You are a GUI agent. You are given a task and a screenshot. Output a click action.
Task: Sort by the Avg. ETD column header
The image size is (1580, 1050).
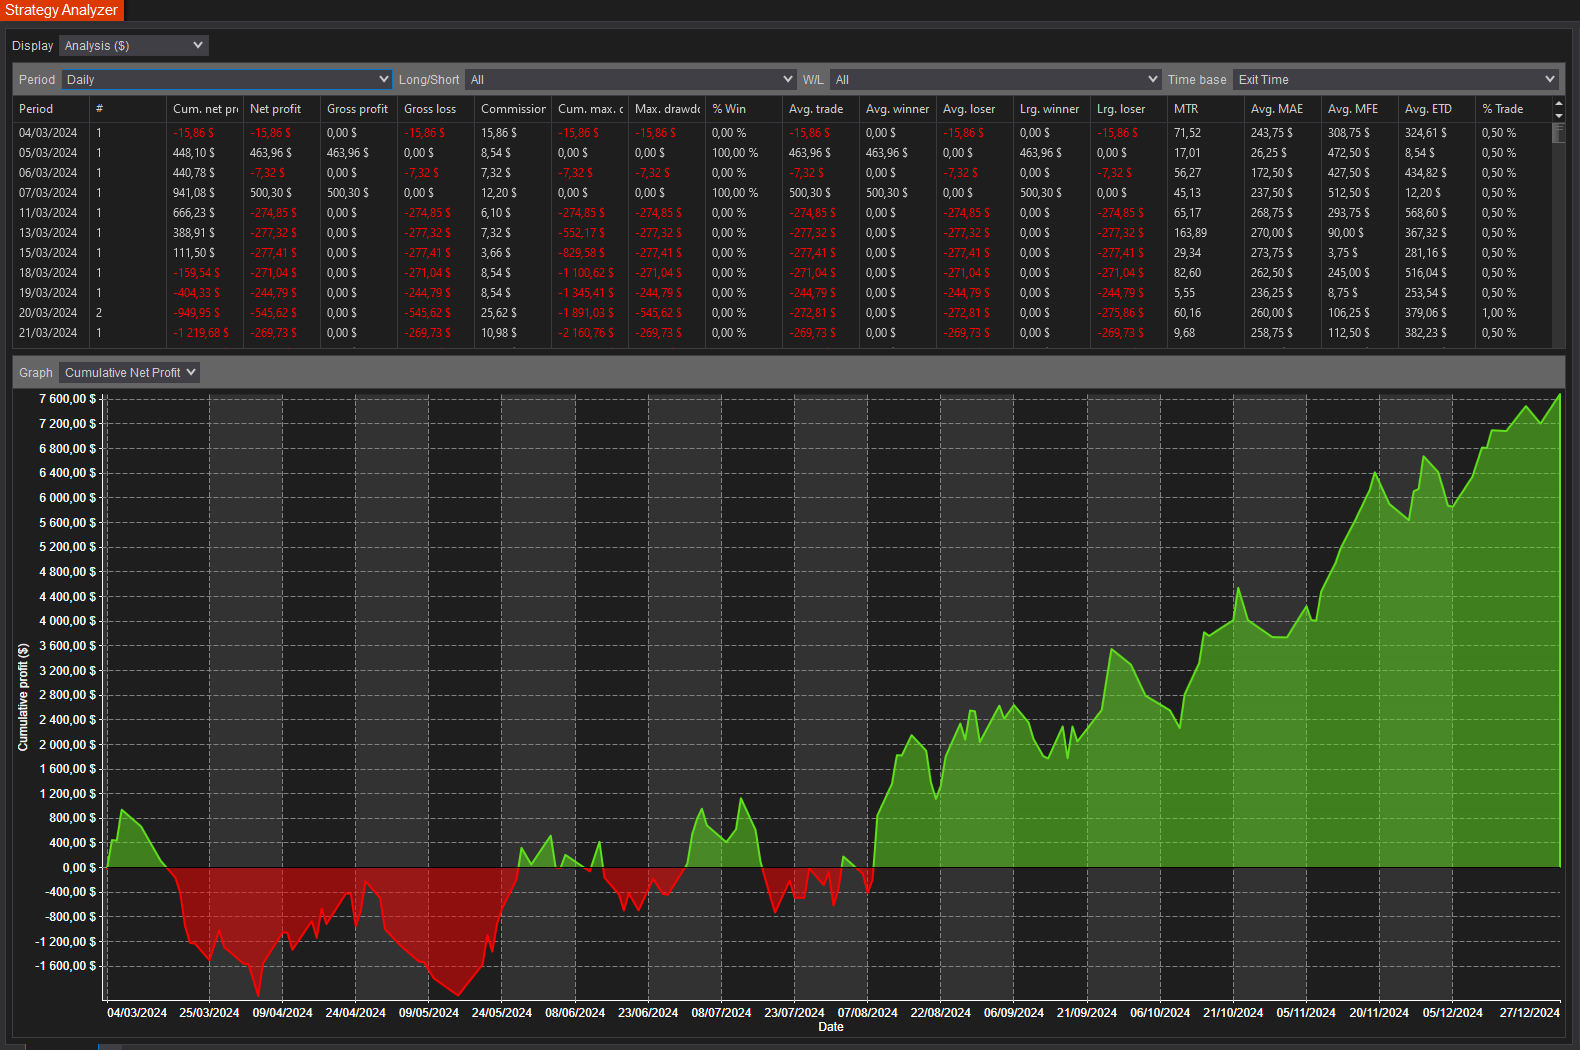[x=1437, y=109]
